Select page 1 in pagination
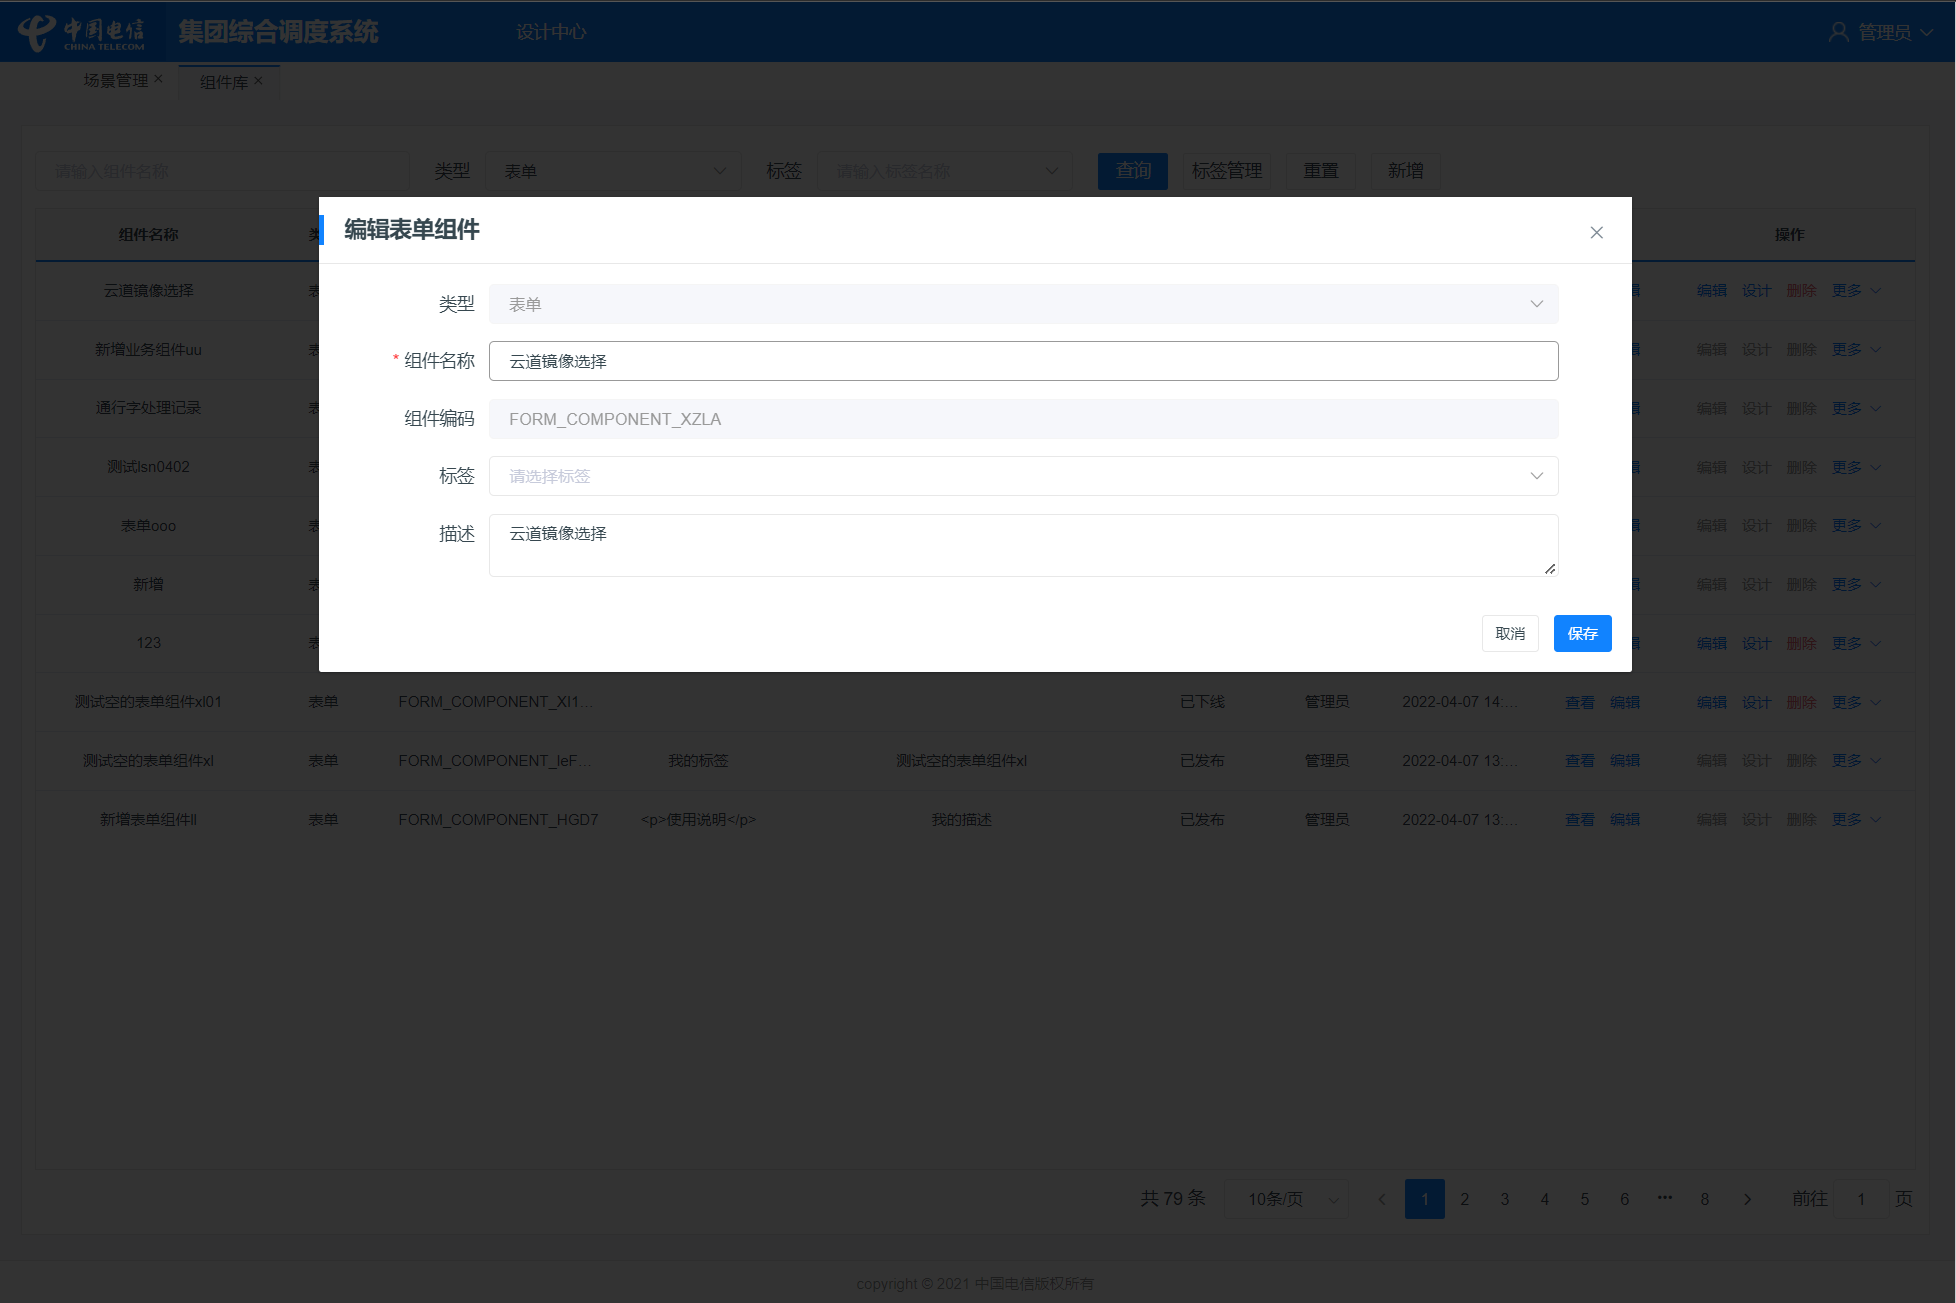1956x1303 pixels. coord(1424,1199)
